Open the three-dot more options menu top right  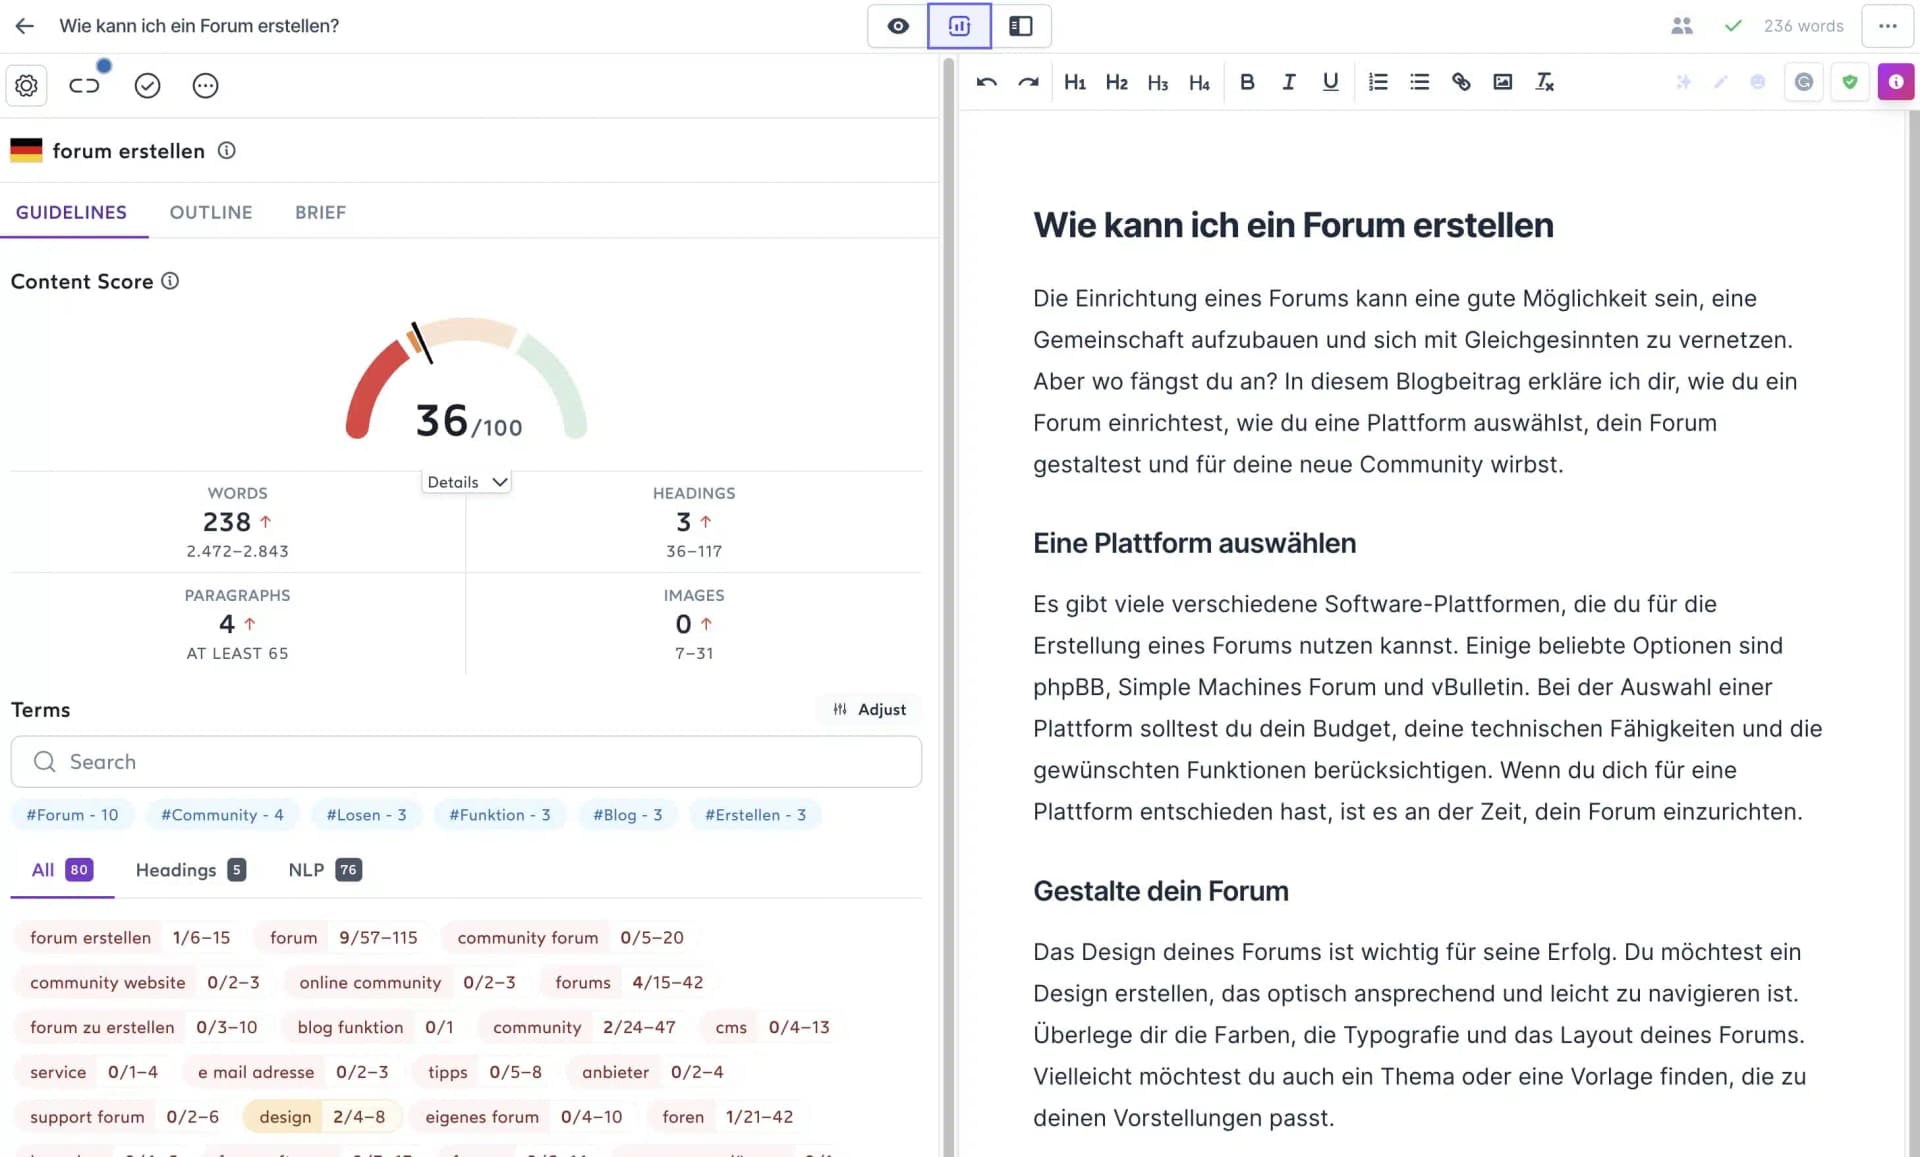point(1887,26)
